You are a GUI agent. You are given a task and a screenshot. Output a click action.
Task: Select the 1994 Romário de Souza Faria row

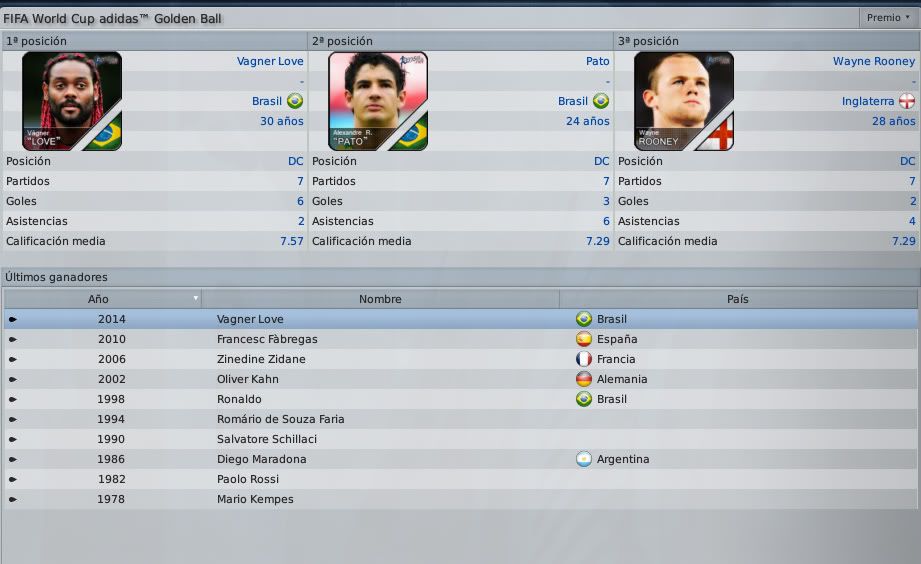coord(461,419)
